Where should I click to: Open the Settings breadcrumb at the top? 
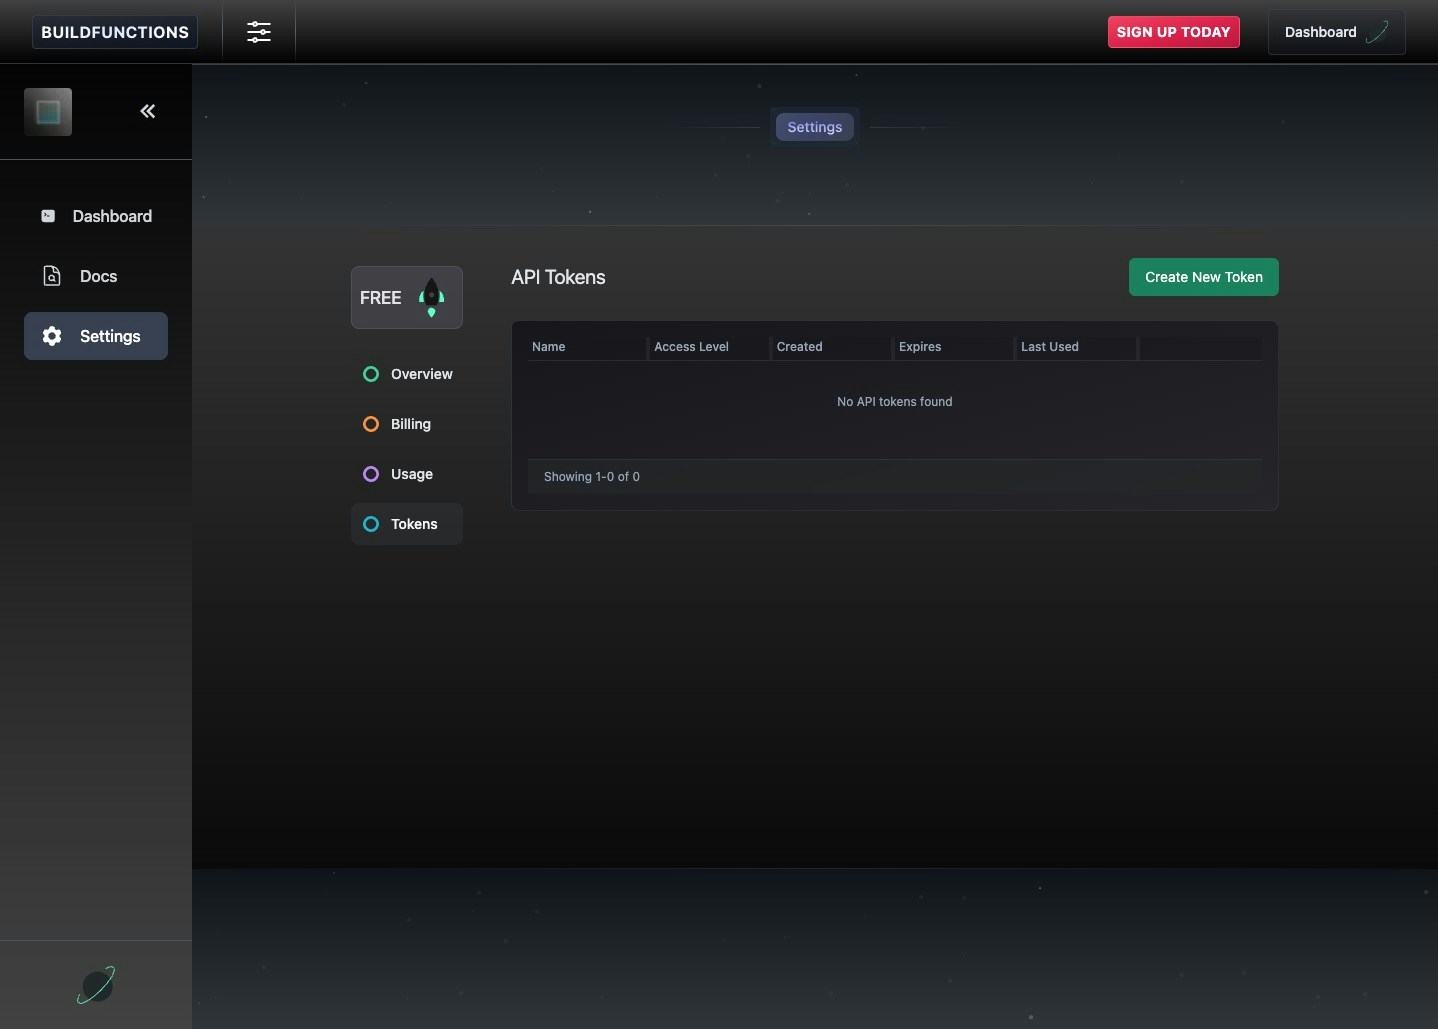coord(814,127)
